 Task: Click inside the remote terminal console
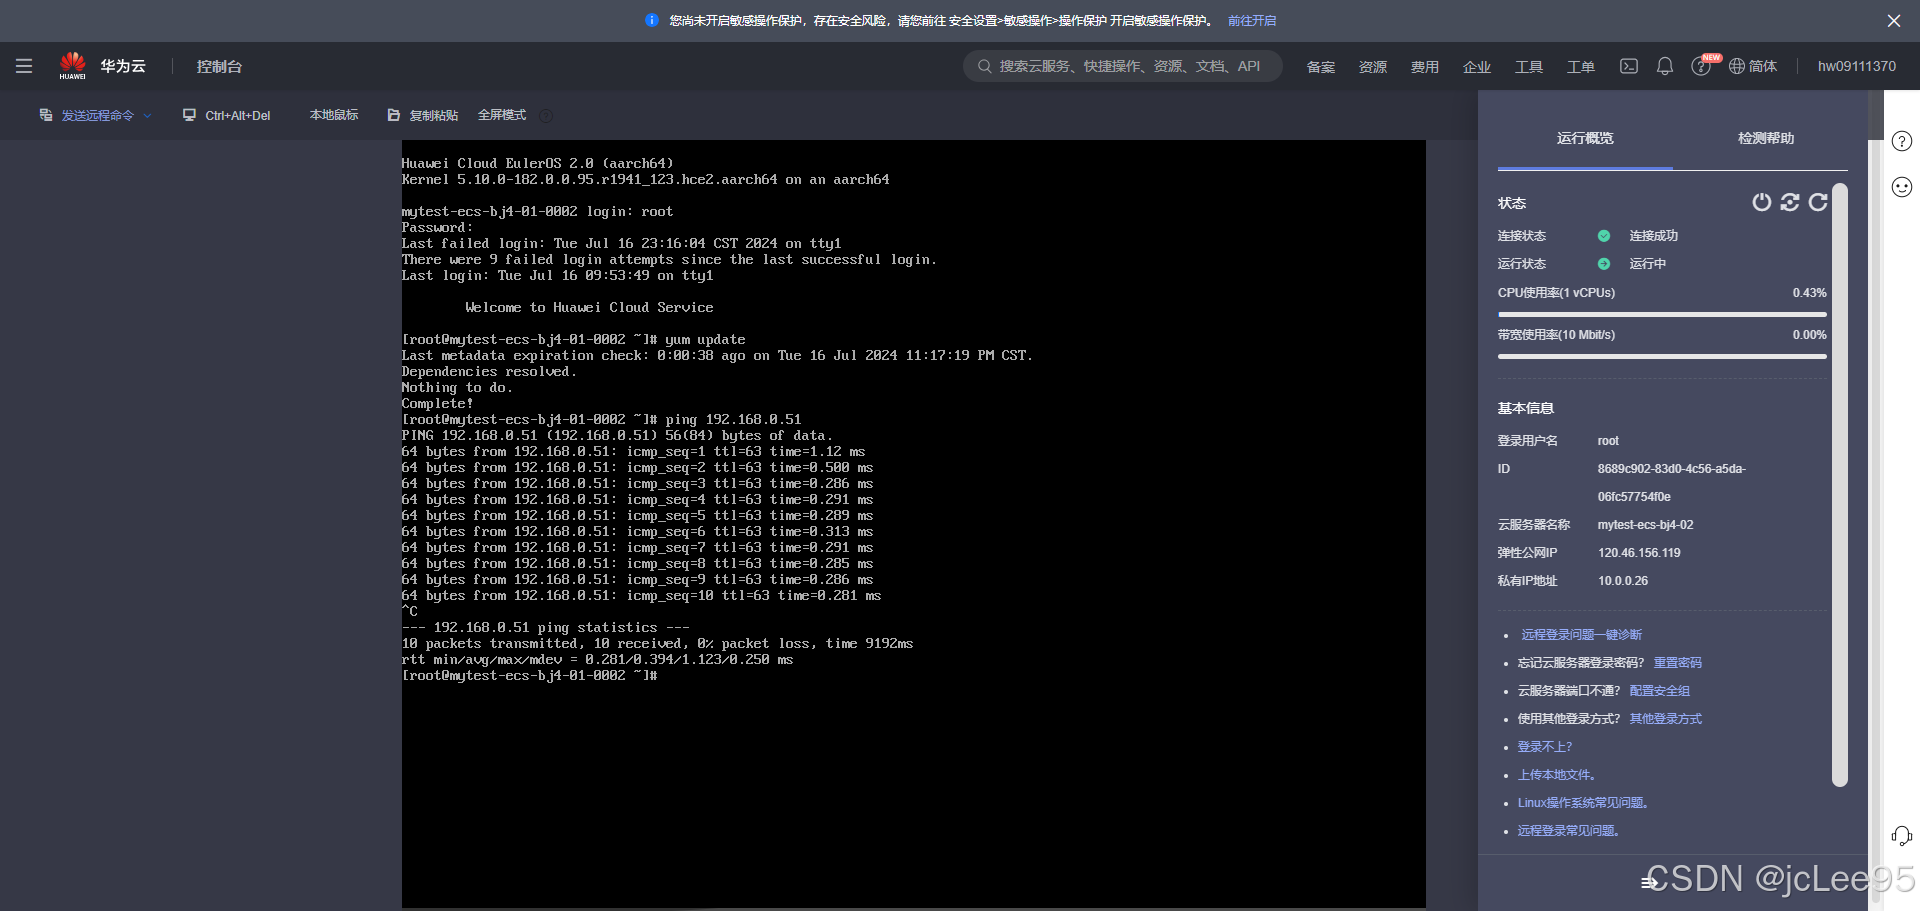coord(914,524)
